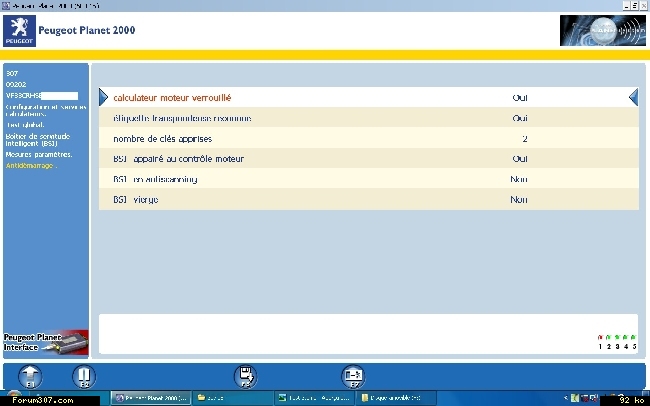Click the F5 save floppy disk button
650x406 pixels.
(x=245, y=377)
